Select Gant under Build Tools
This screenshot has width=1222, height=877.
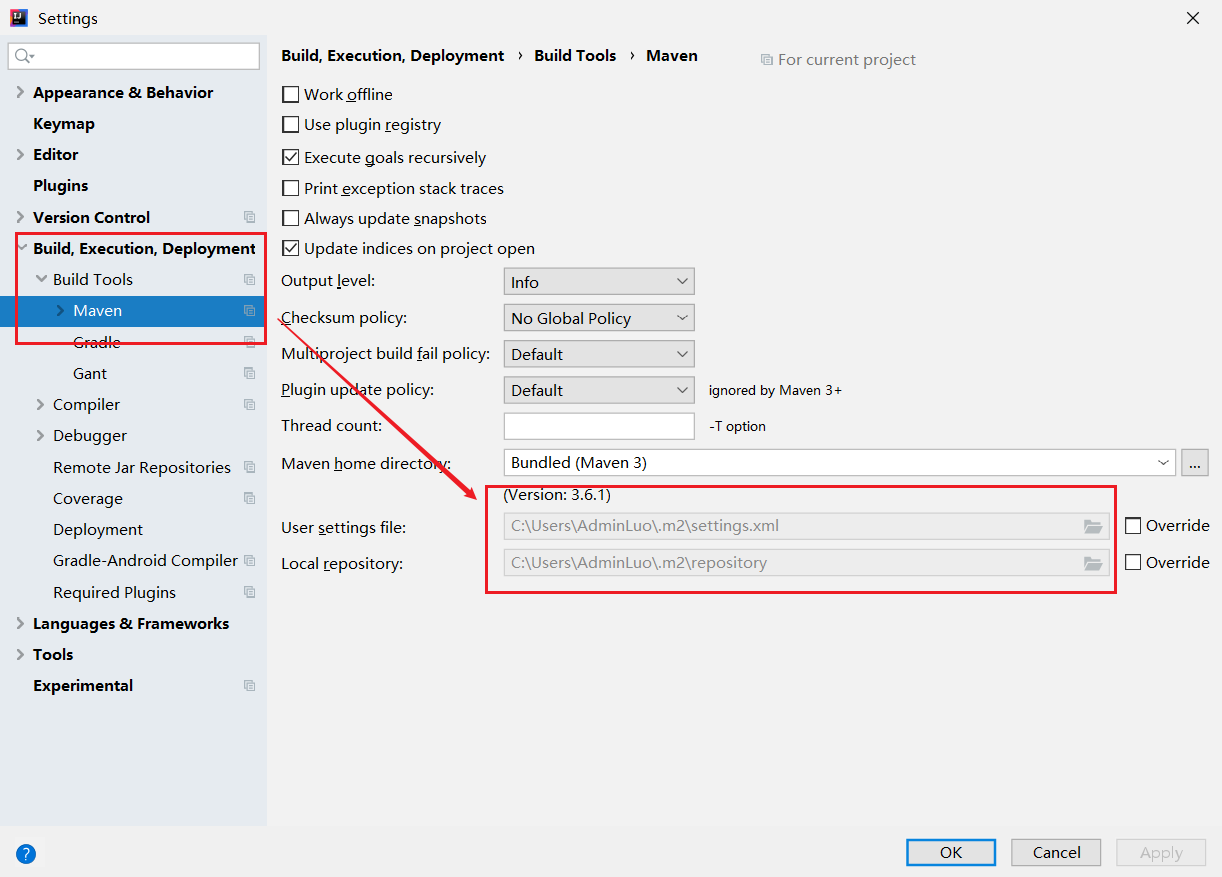(x=90, y=373)
